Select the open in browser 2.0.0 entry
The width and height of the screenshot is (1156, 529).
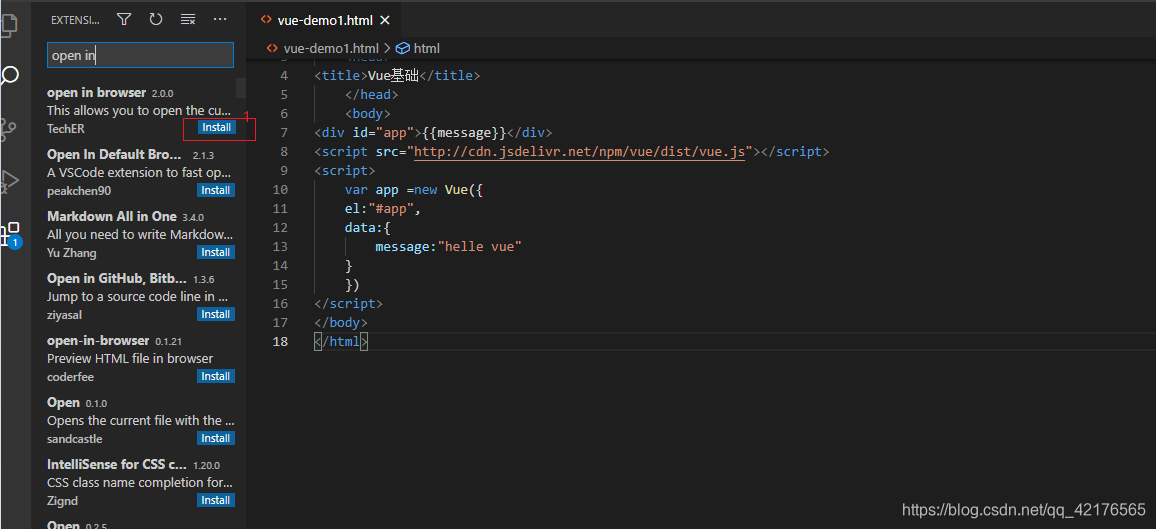click(x=140, y=111)
